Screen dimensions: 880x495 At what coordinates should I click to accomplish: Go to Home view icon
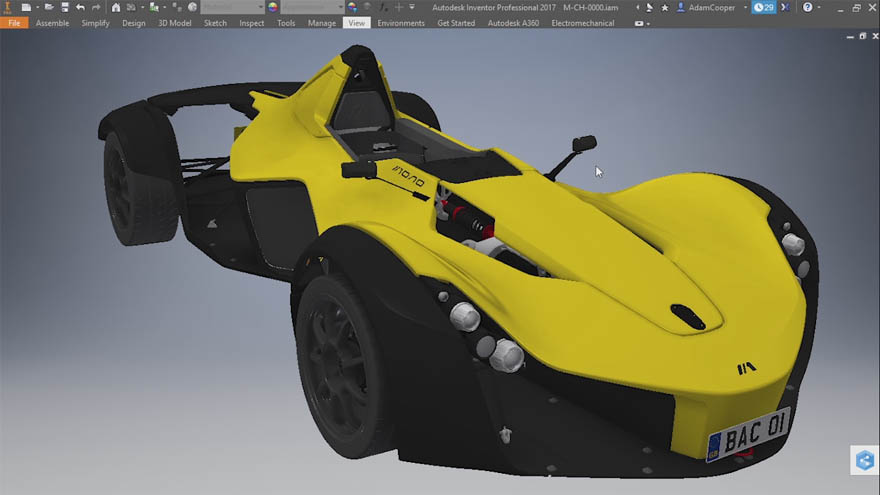(116, 7)
